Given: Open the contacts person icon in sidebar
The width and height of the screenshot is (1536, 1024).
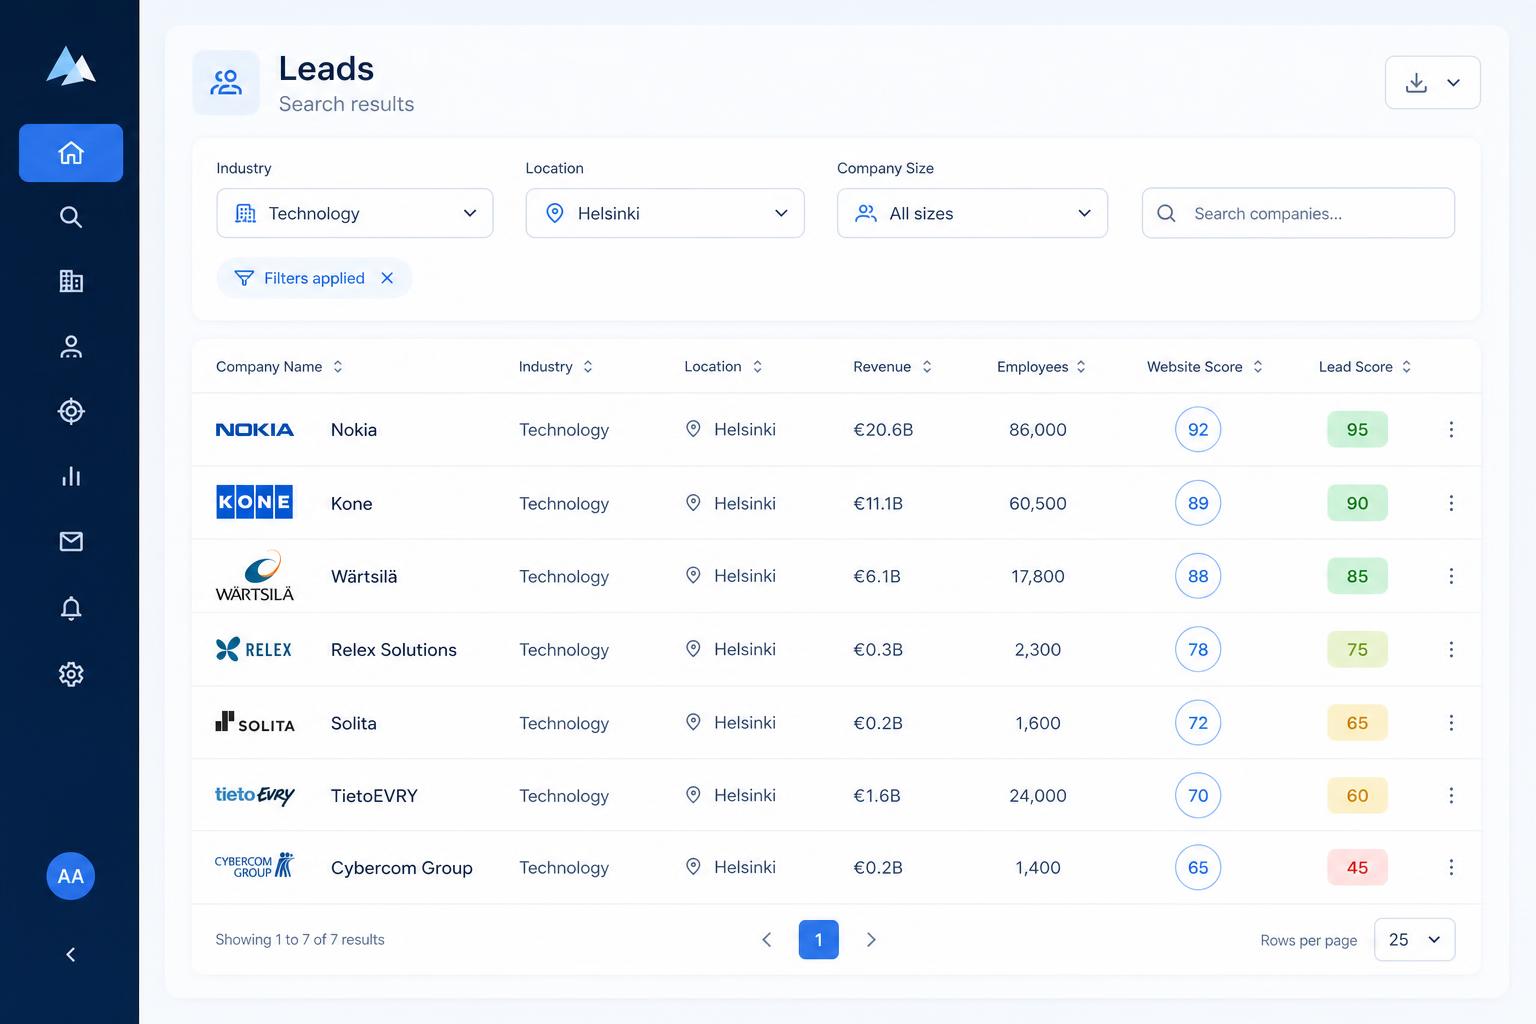Looking at the screenshot, I should pos(71,346).
